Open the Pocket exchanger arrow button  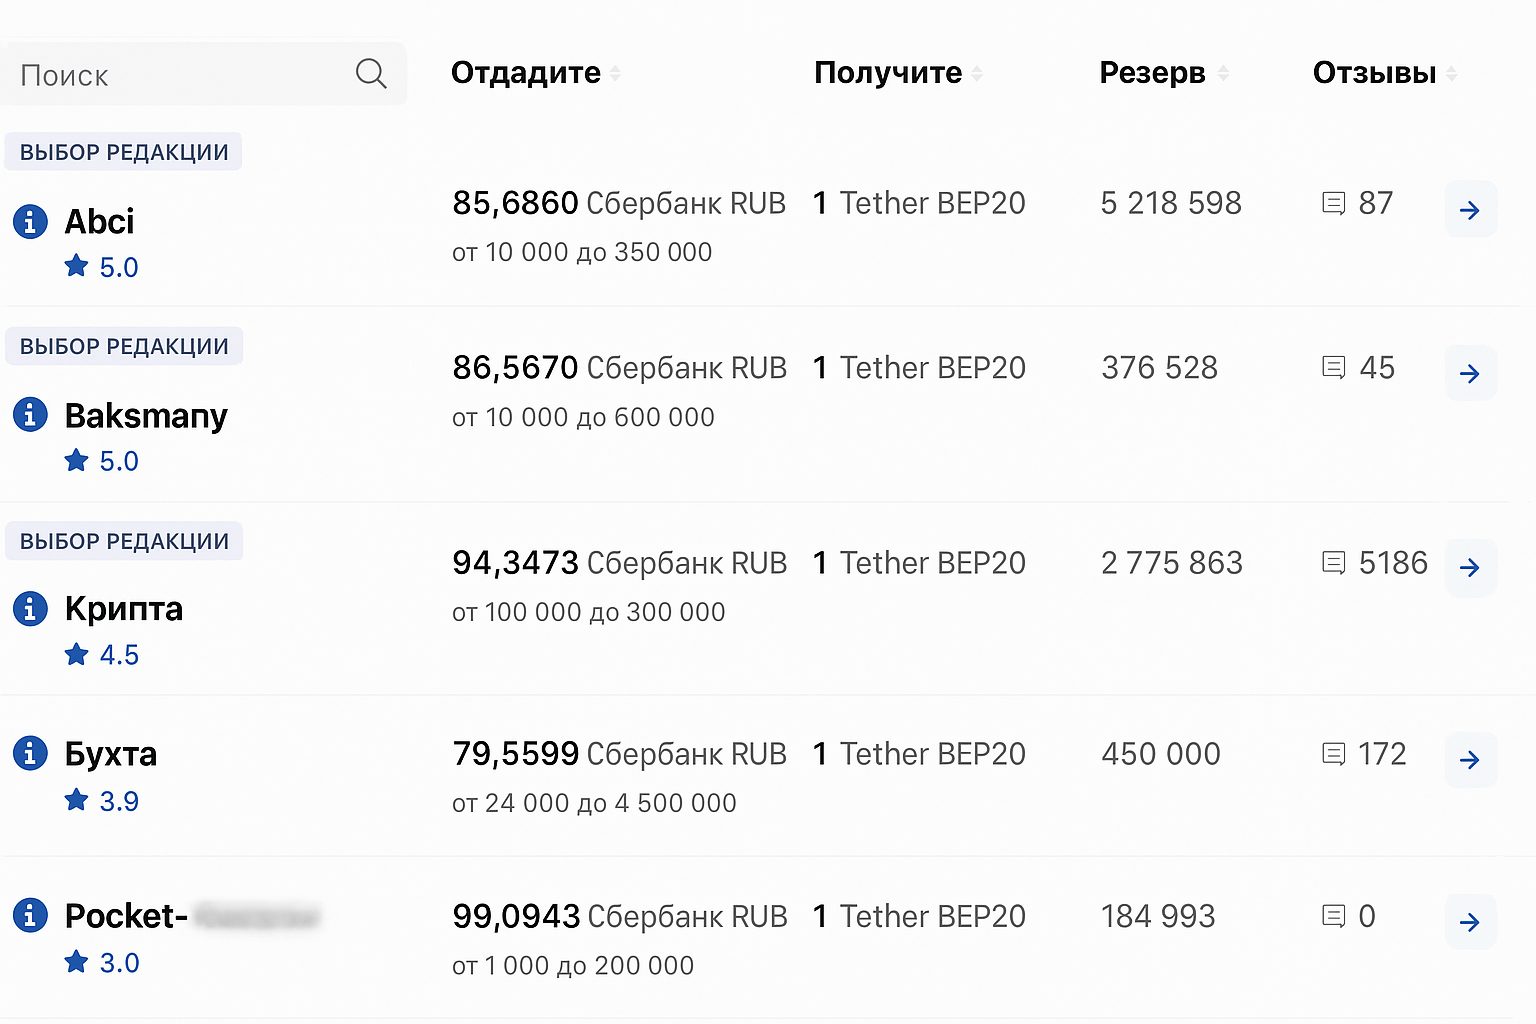(x=1470, y=922)
